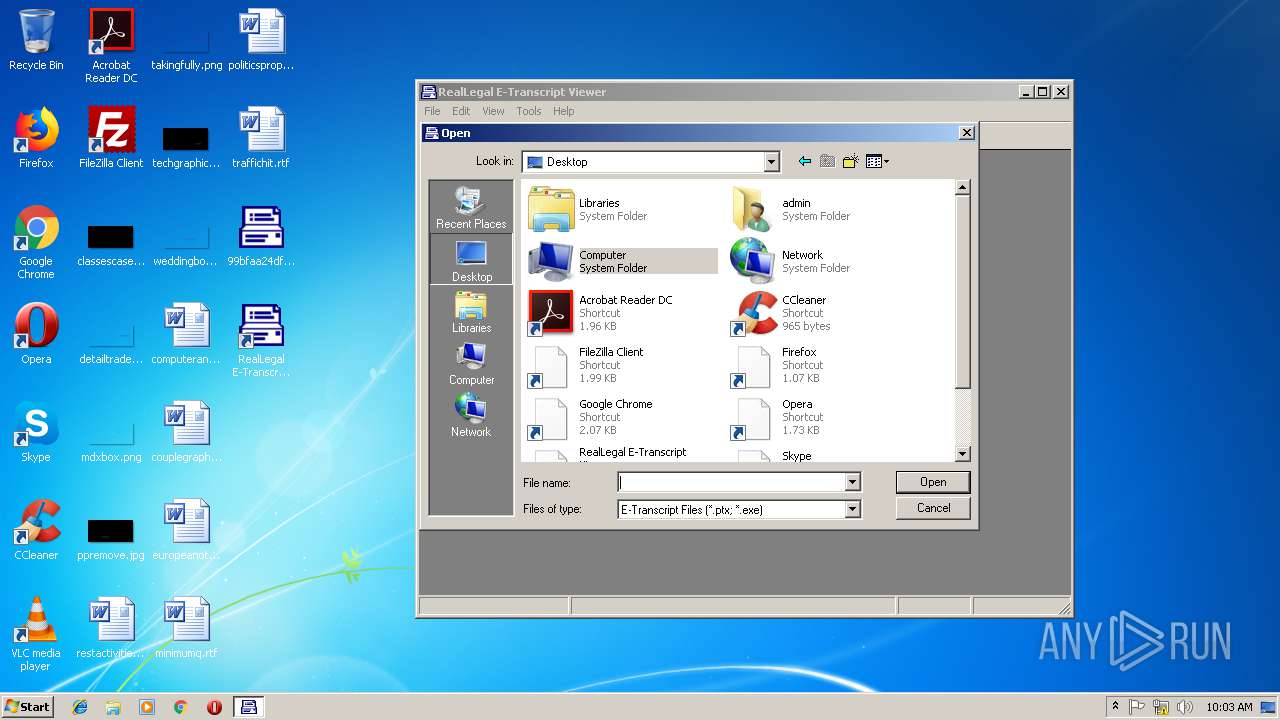Go back to last folder visited arrow
The height and width of the screenshot is (720, 1280).
pos(805,161)
